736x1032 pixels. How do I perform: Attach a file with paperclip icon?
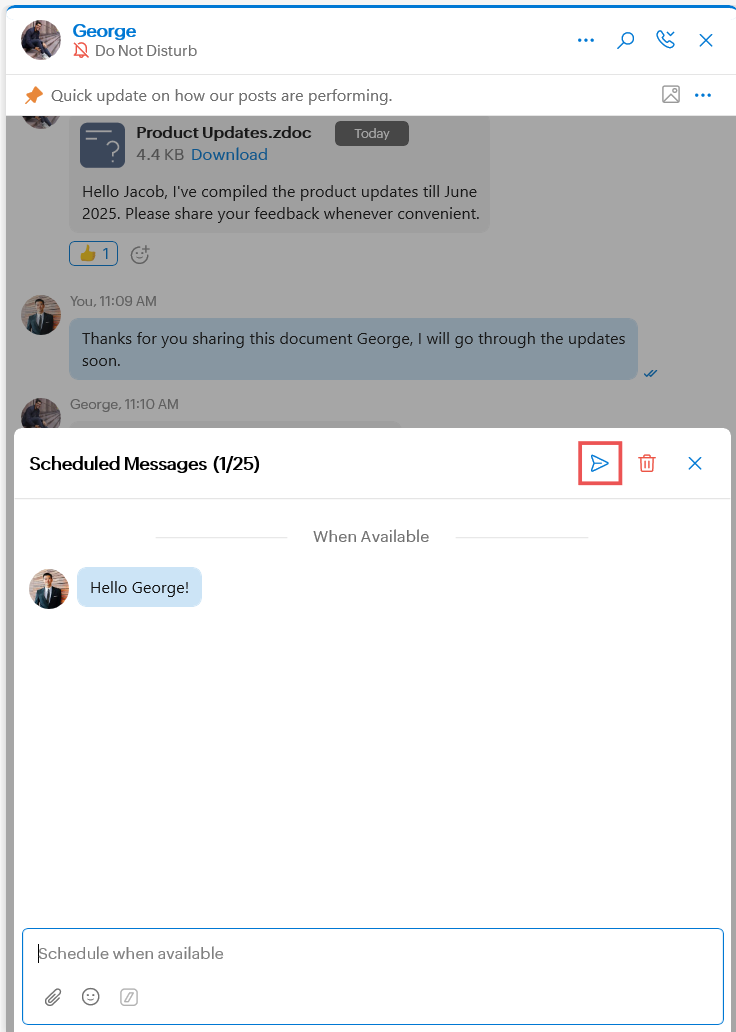point(53,996)
